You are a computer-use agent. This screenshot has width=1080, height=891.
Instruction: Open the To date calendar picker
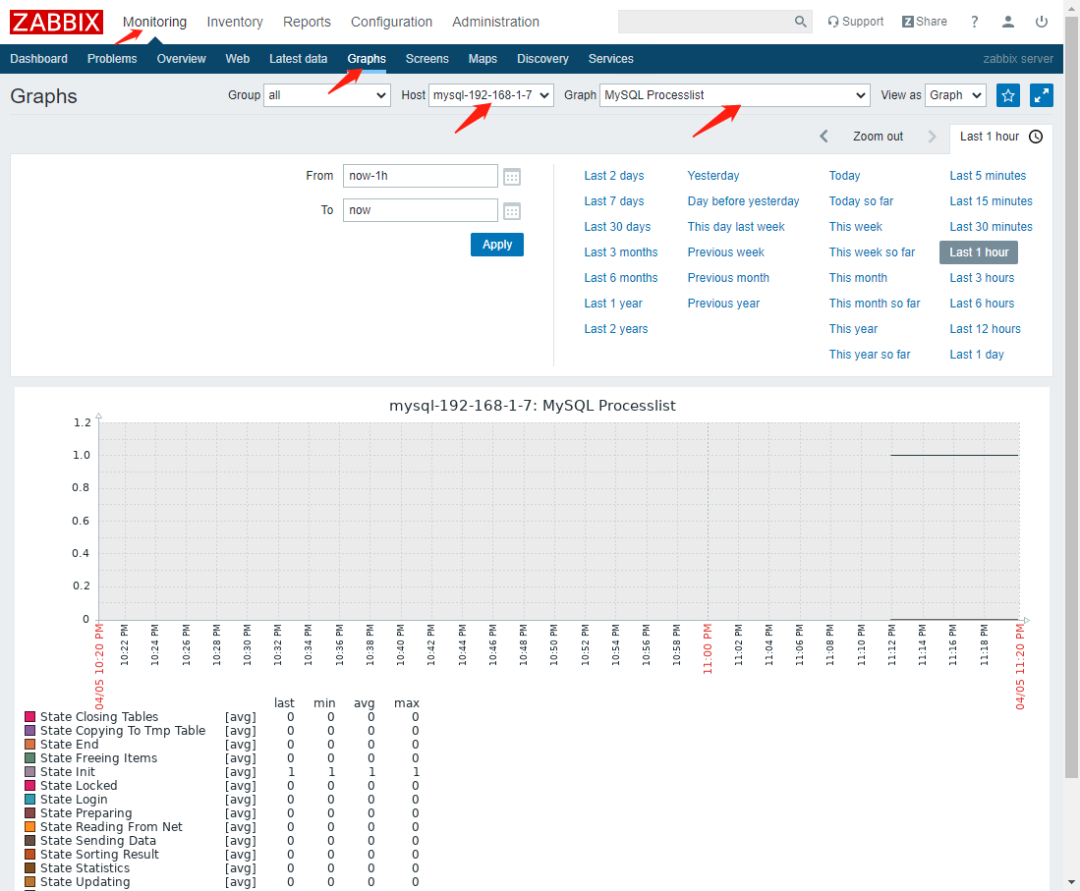pyautogui.click(x=512, y=211)
